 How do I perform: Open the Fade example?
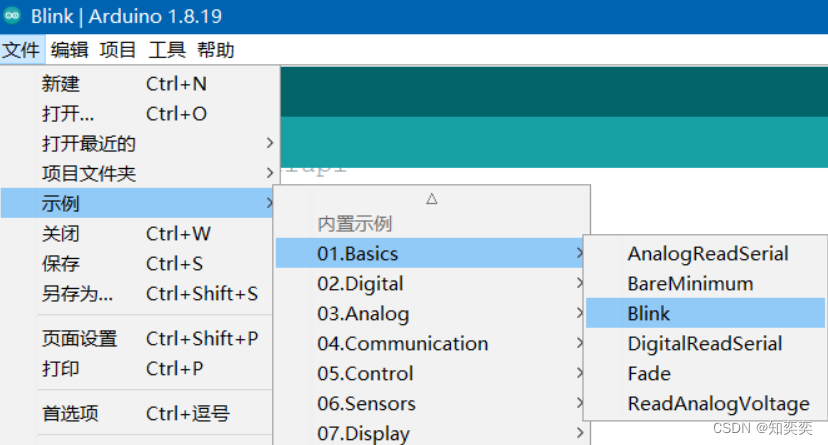[x=705, y=374]
